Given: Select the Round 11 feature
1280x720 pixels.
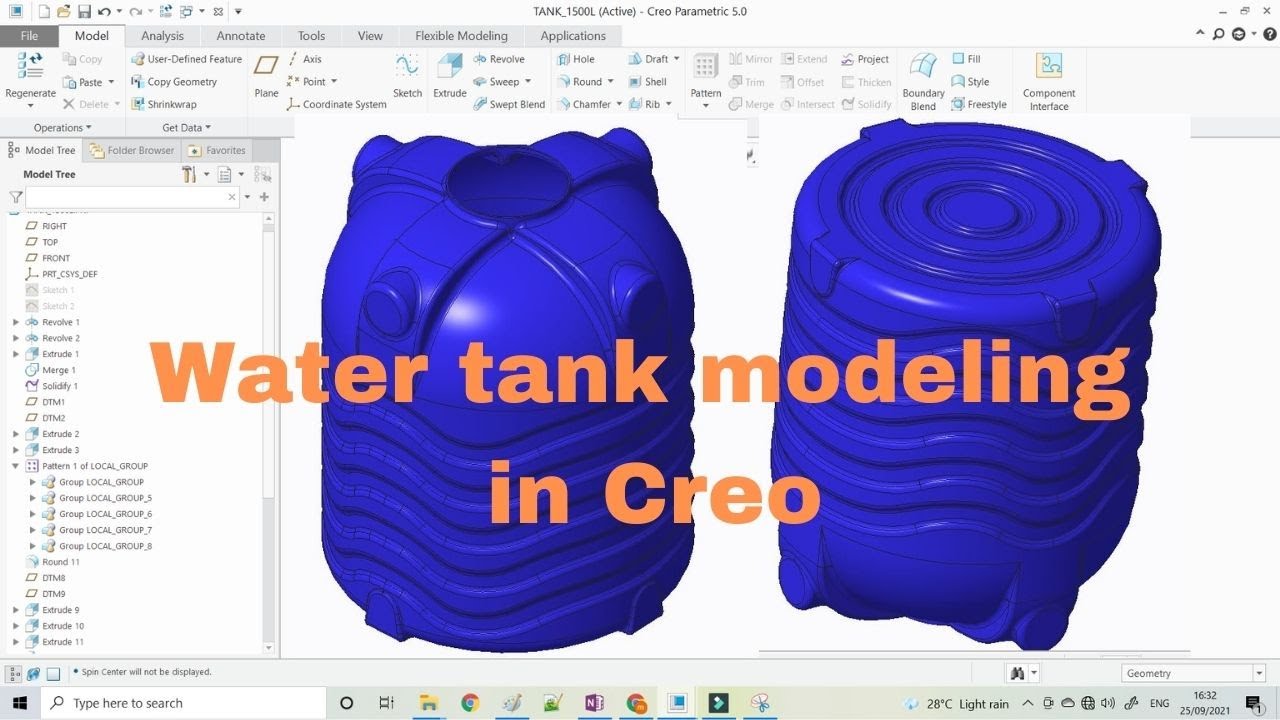Looking at the screenshot, I should pos(52,562).
